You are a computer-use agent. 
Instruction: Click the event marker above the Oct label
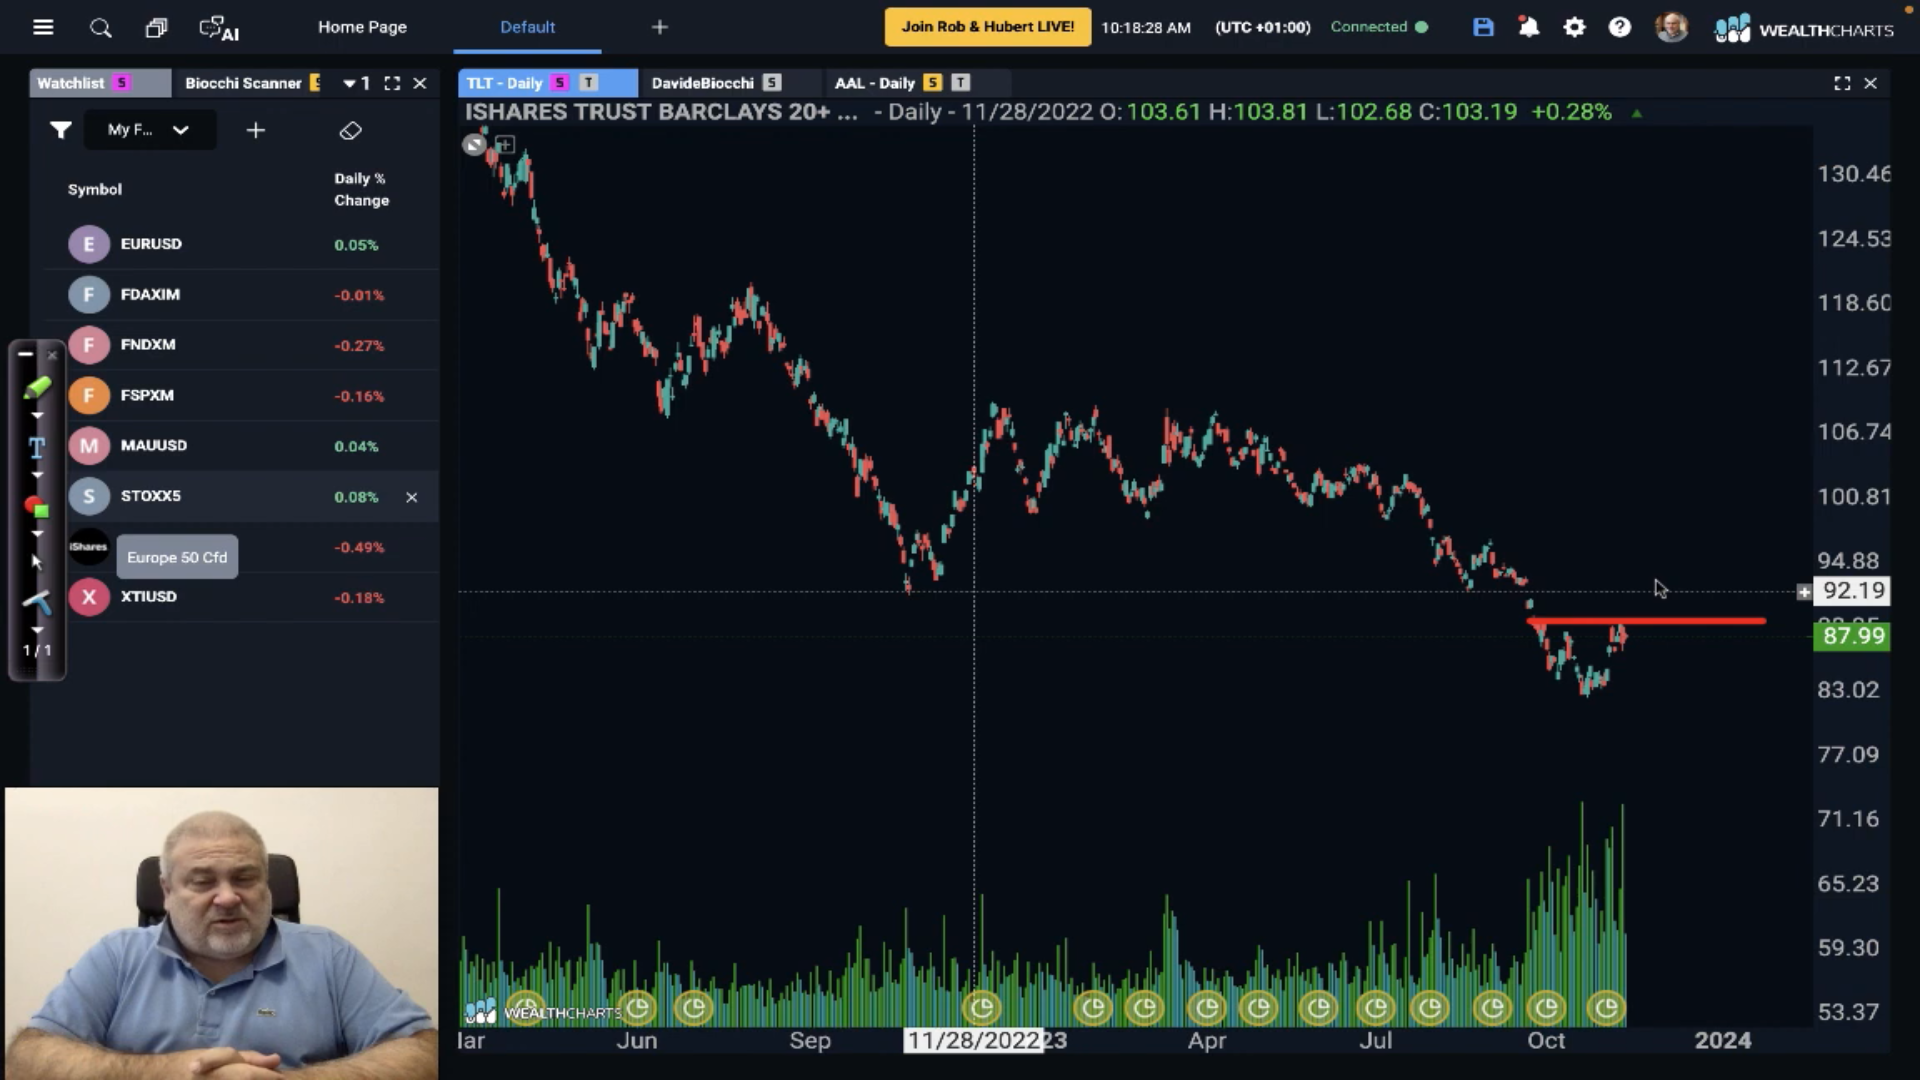[x=1547, y=1008]
